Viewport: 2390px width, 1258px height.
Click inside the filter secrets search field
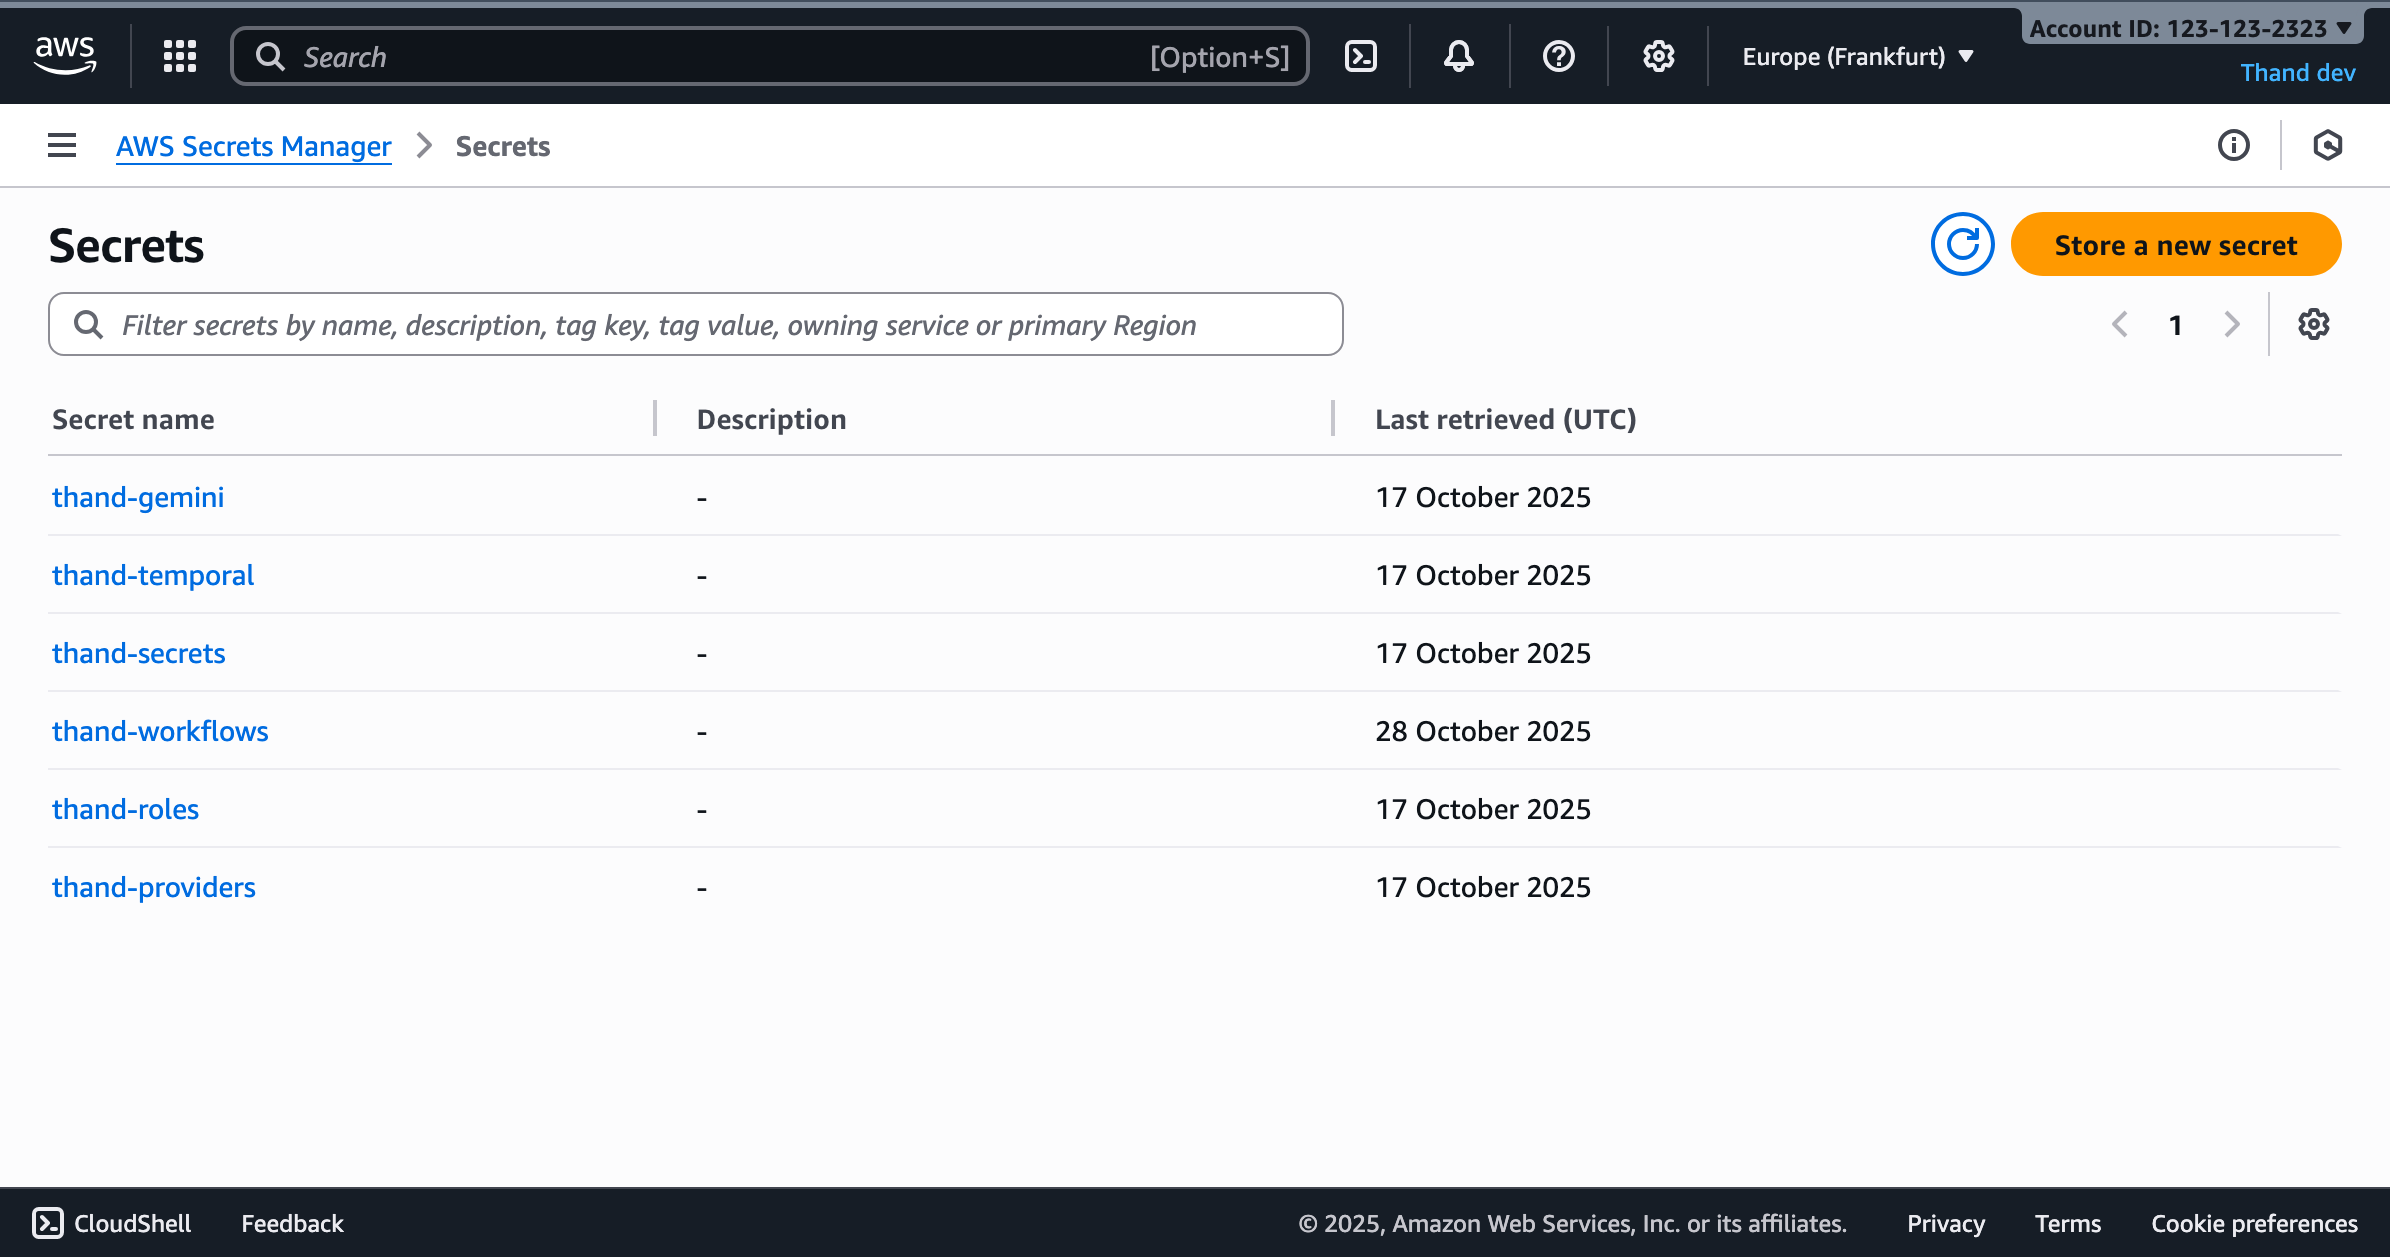695,324
